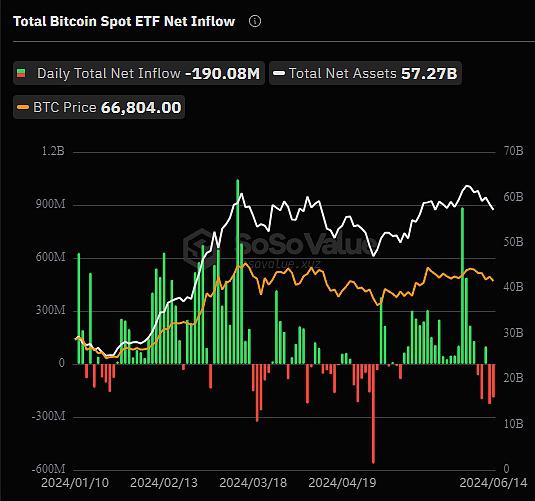Click the 2024/04/19 date axis label
Screen dimensions: 535x501
point(342,483)
